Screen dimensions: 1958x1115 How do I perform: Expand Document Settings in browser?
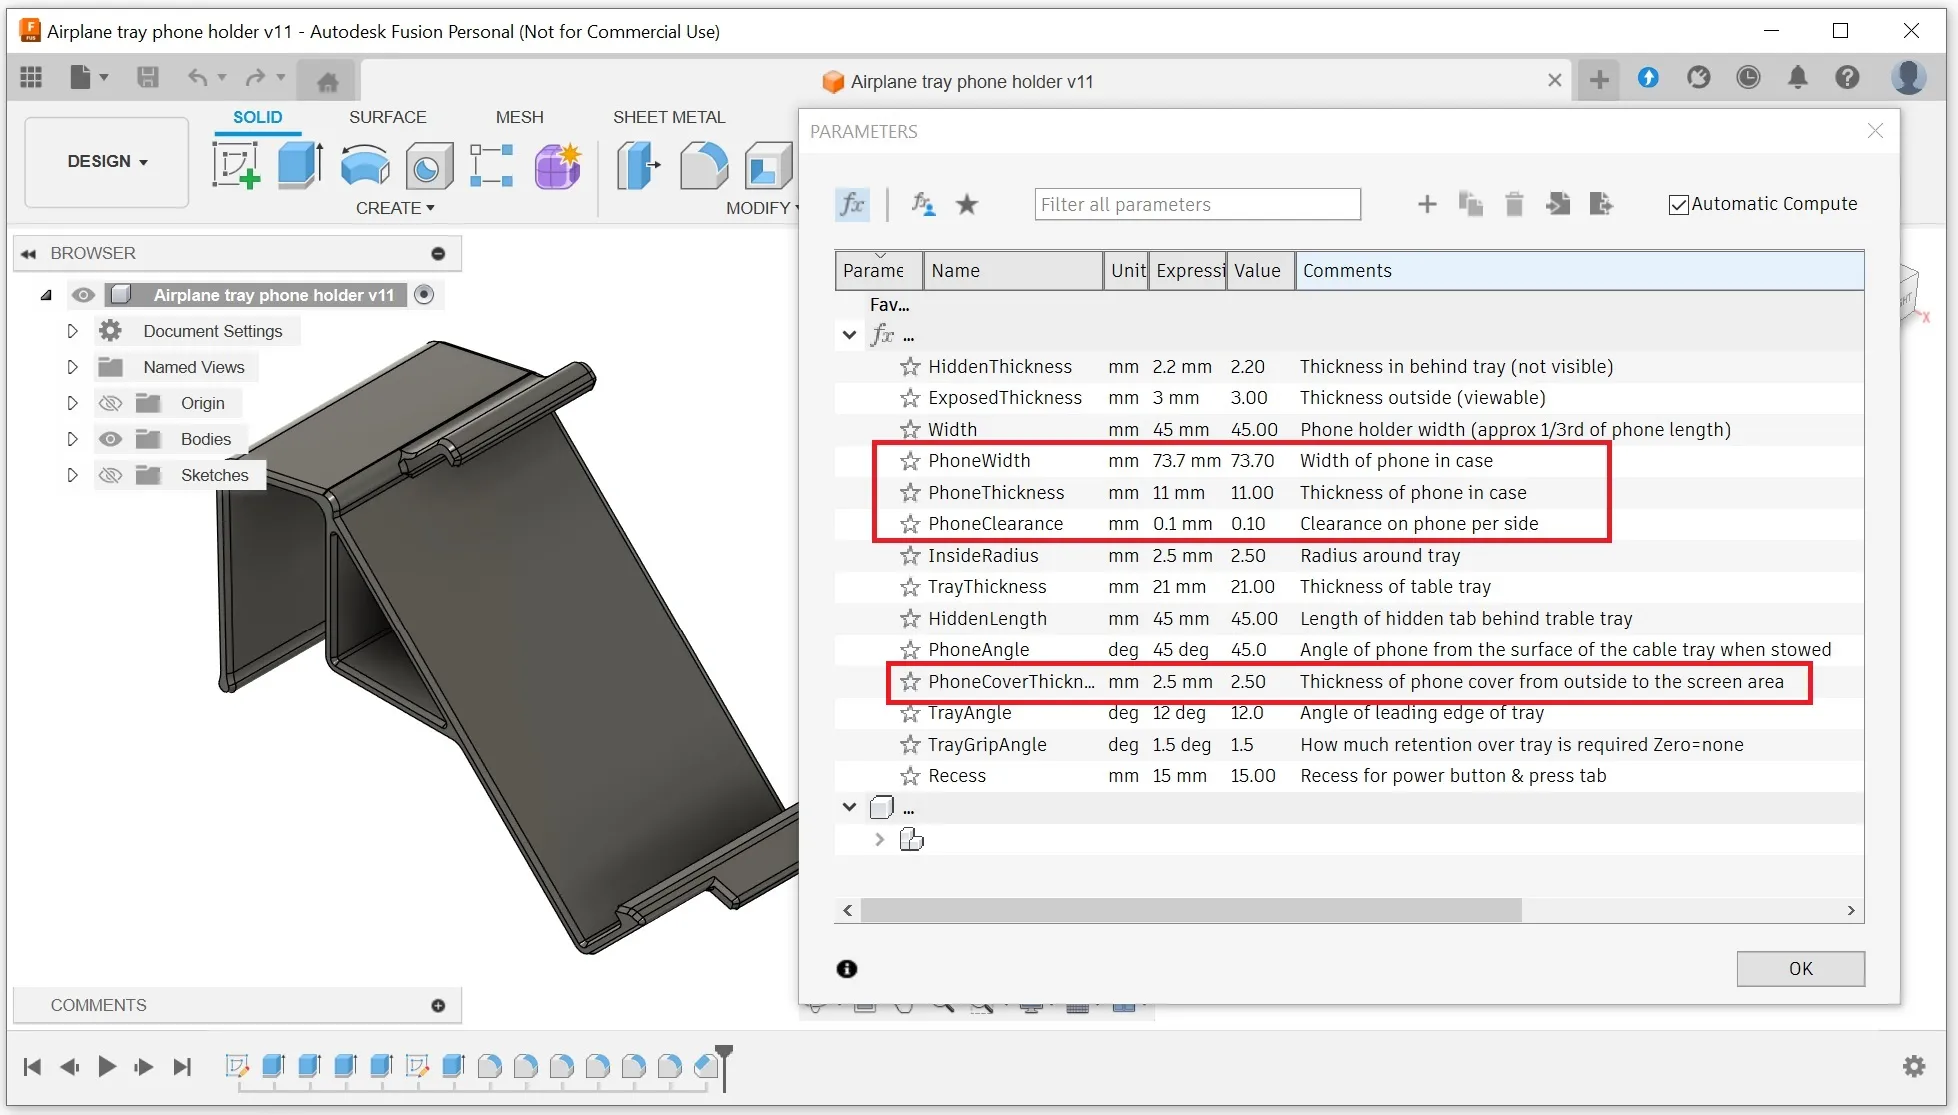[x=72, y=331]
